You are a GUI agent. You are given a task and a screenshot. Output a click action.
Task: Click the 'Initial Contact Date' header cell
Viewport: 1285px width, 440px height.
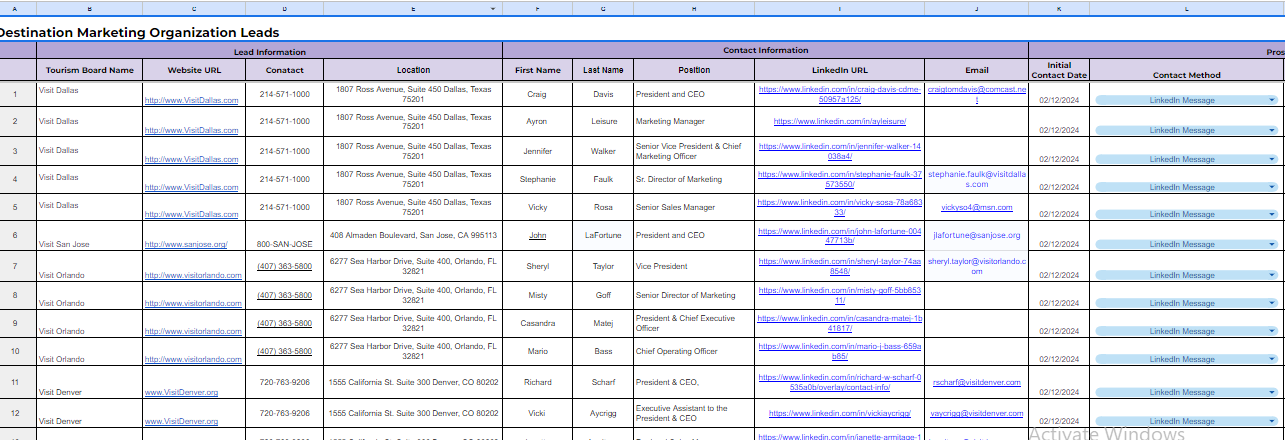(x=1059, y=70)
